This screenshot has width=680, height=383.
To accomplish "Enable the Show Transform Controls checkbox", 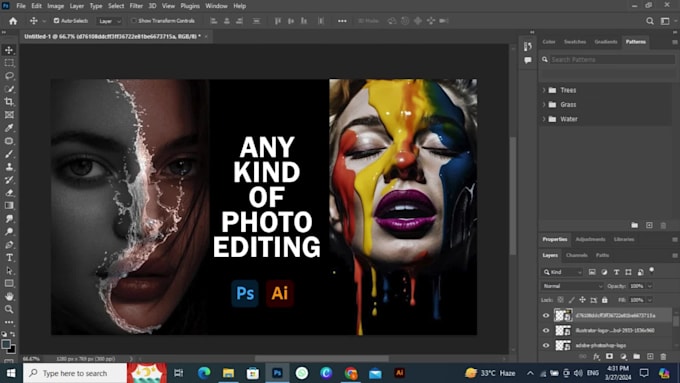I will click(134, 21).
